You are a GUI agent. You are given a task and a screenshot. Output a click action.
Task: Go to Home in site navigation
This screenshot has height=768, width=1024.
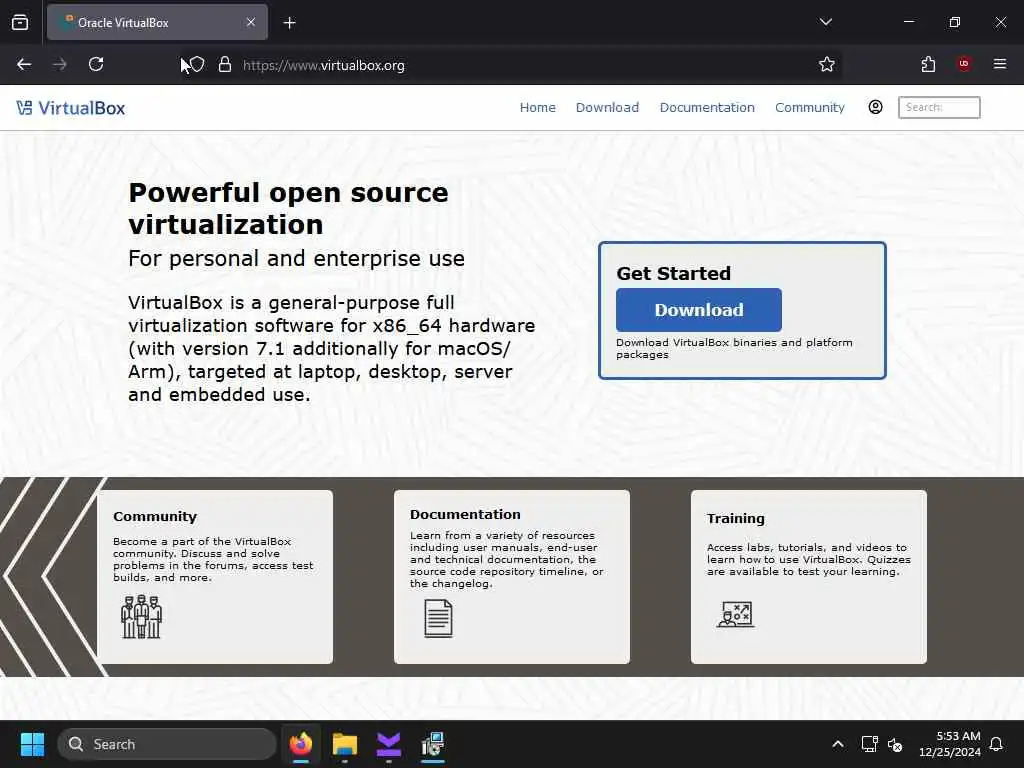(x=537, y=107)
